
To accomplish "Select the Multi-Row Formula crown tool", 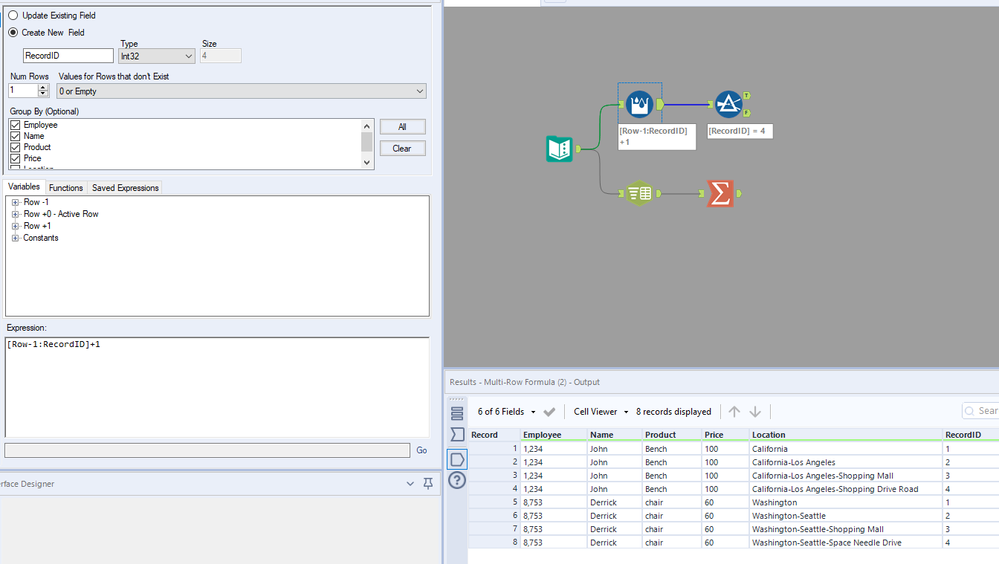I will 640,104.
